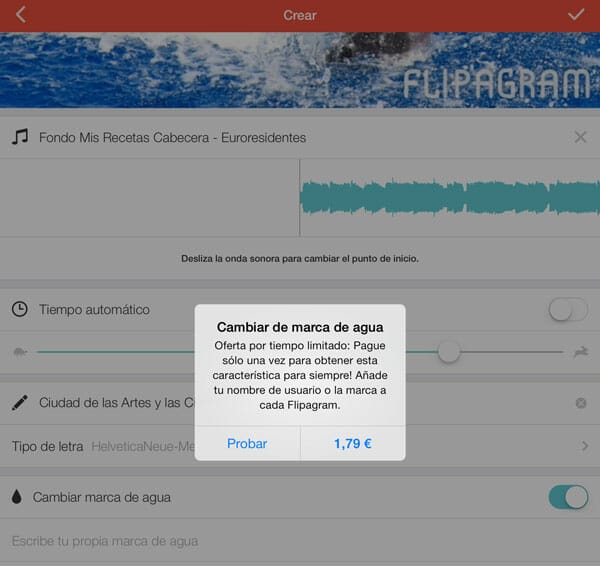The height and width of the screenshot is (566, 600).
Task: Click the pencil icon for the title
Action: coord(20,403)
